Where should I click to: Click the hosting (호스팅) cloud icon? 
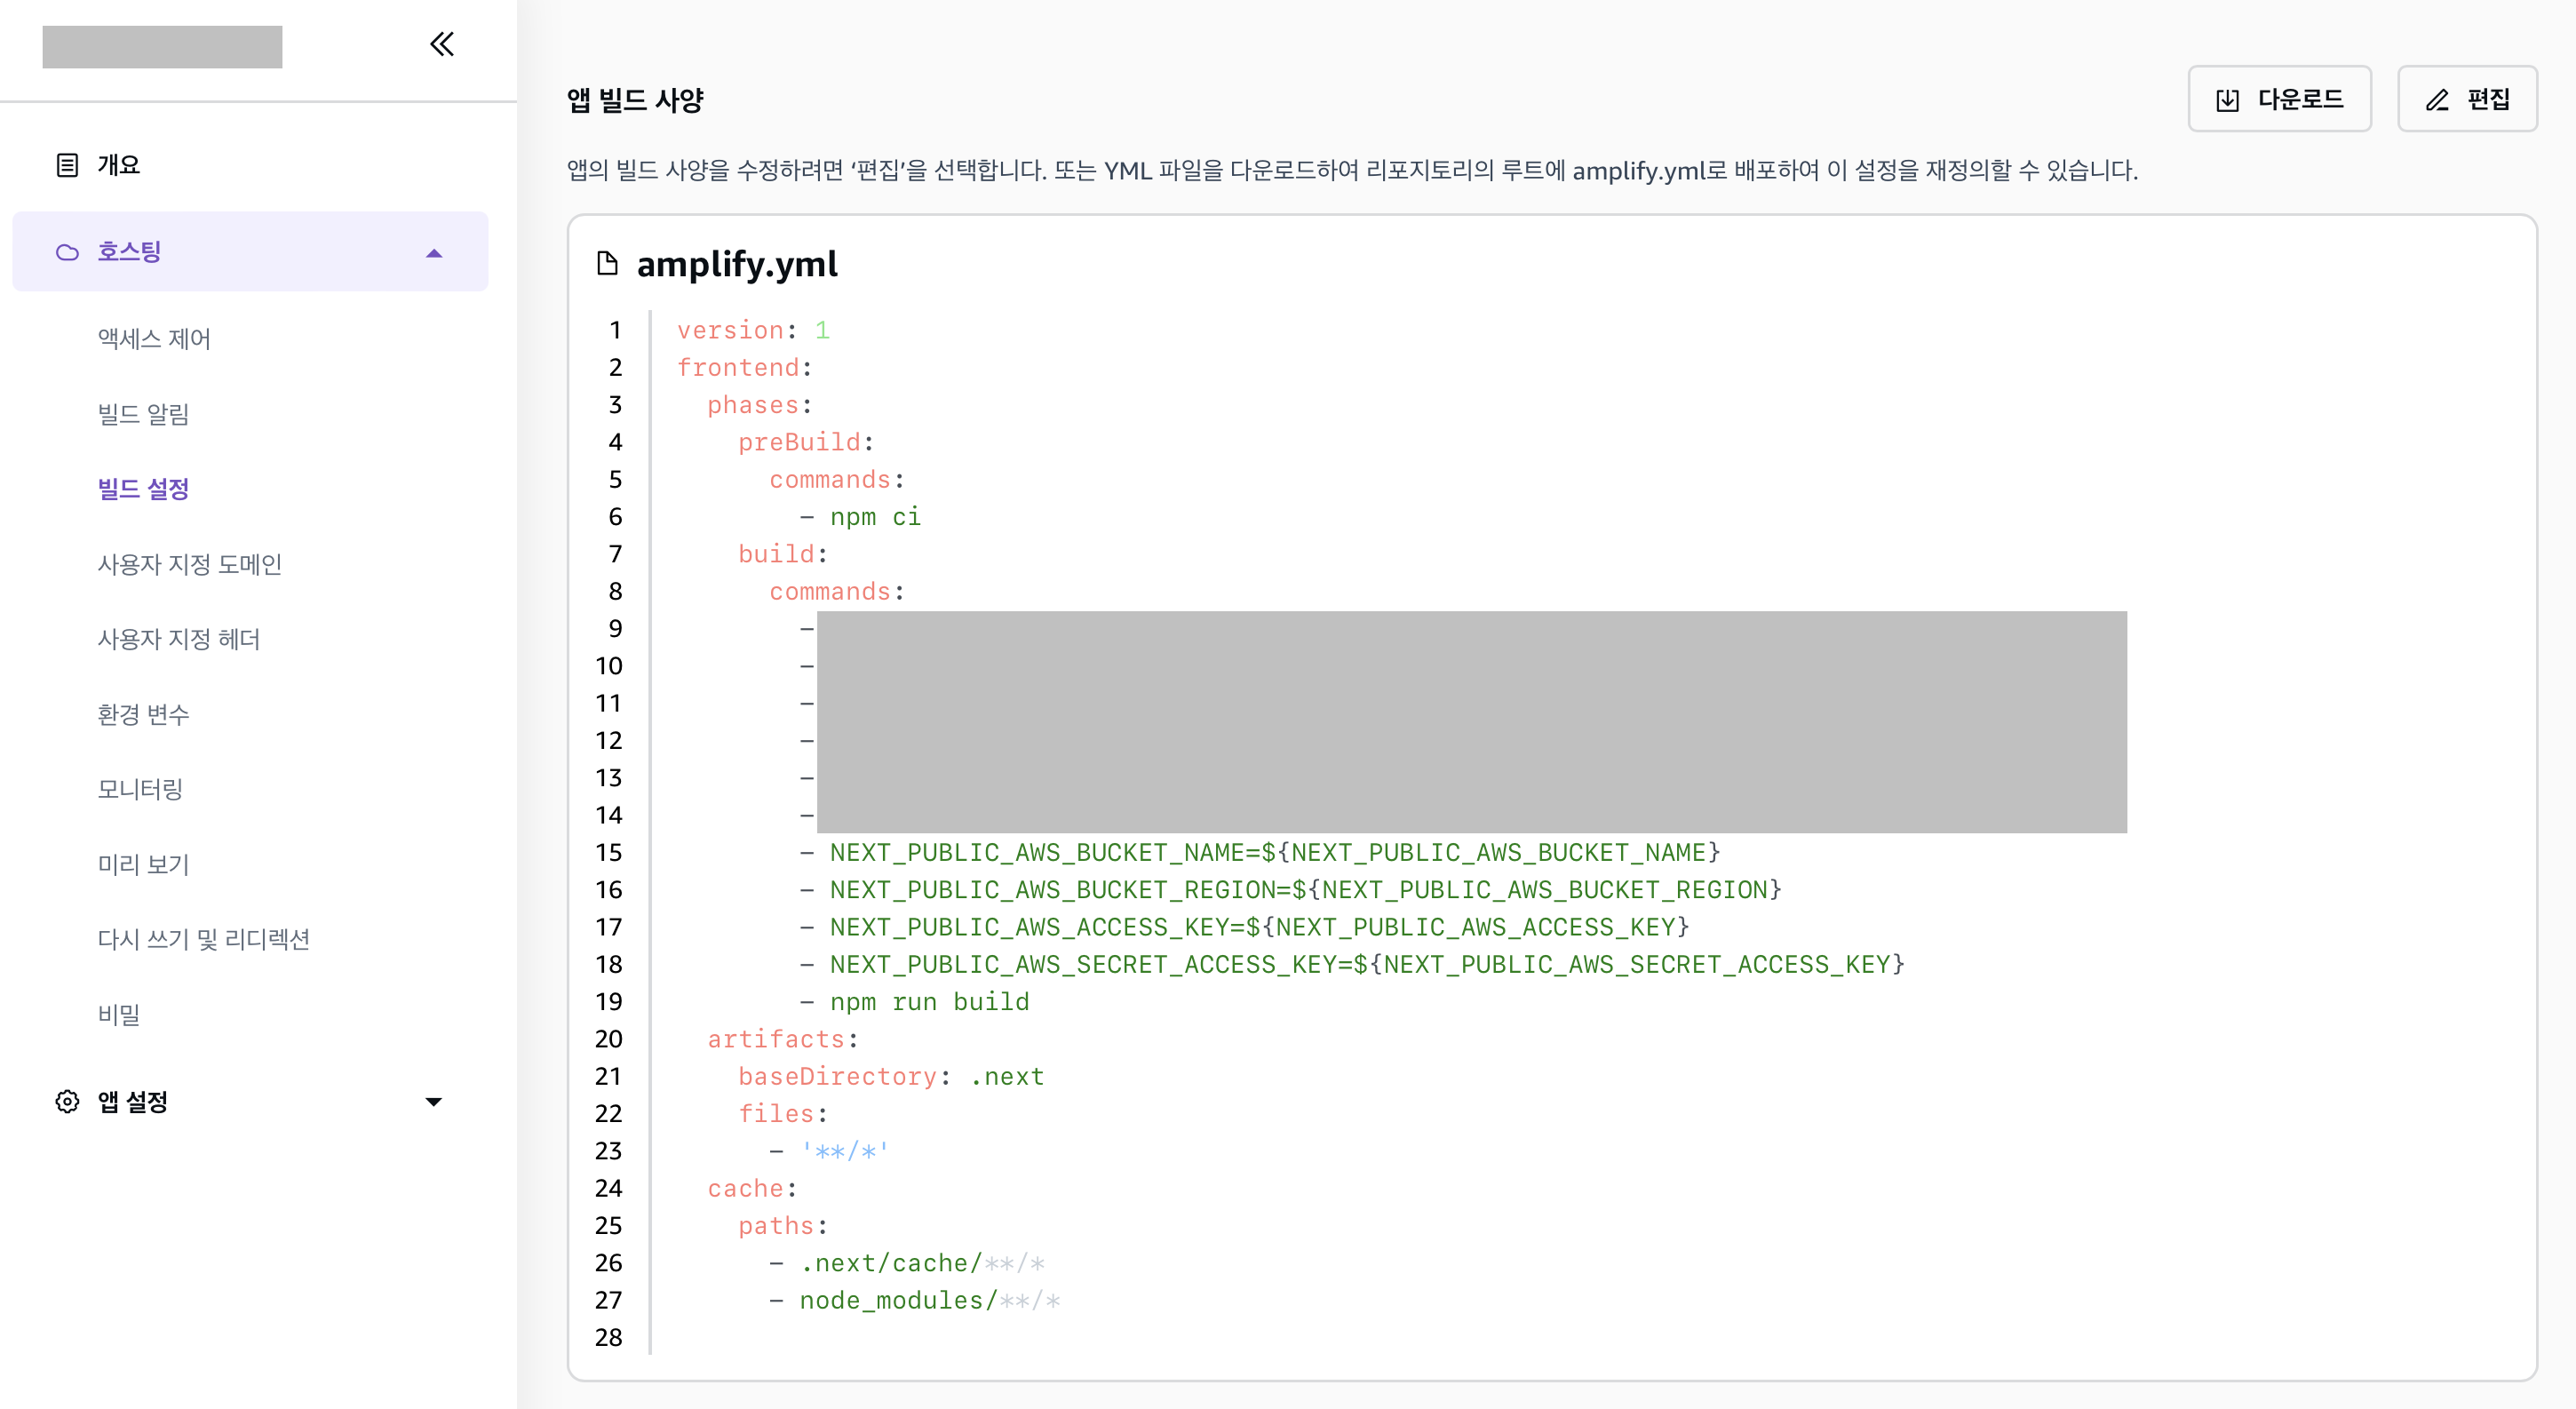[67, 252]
